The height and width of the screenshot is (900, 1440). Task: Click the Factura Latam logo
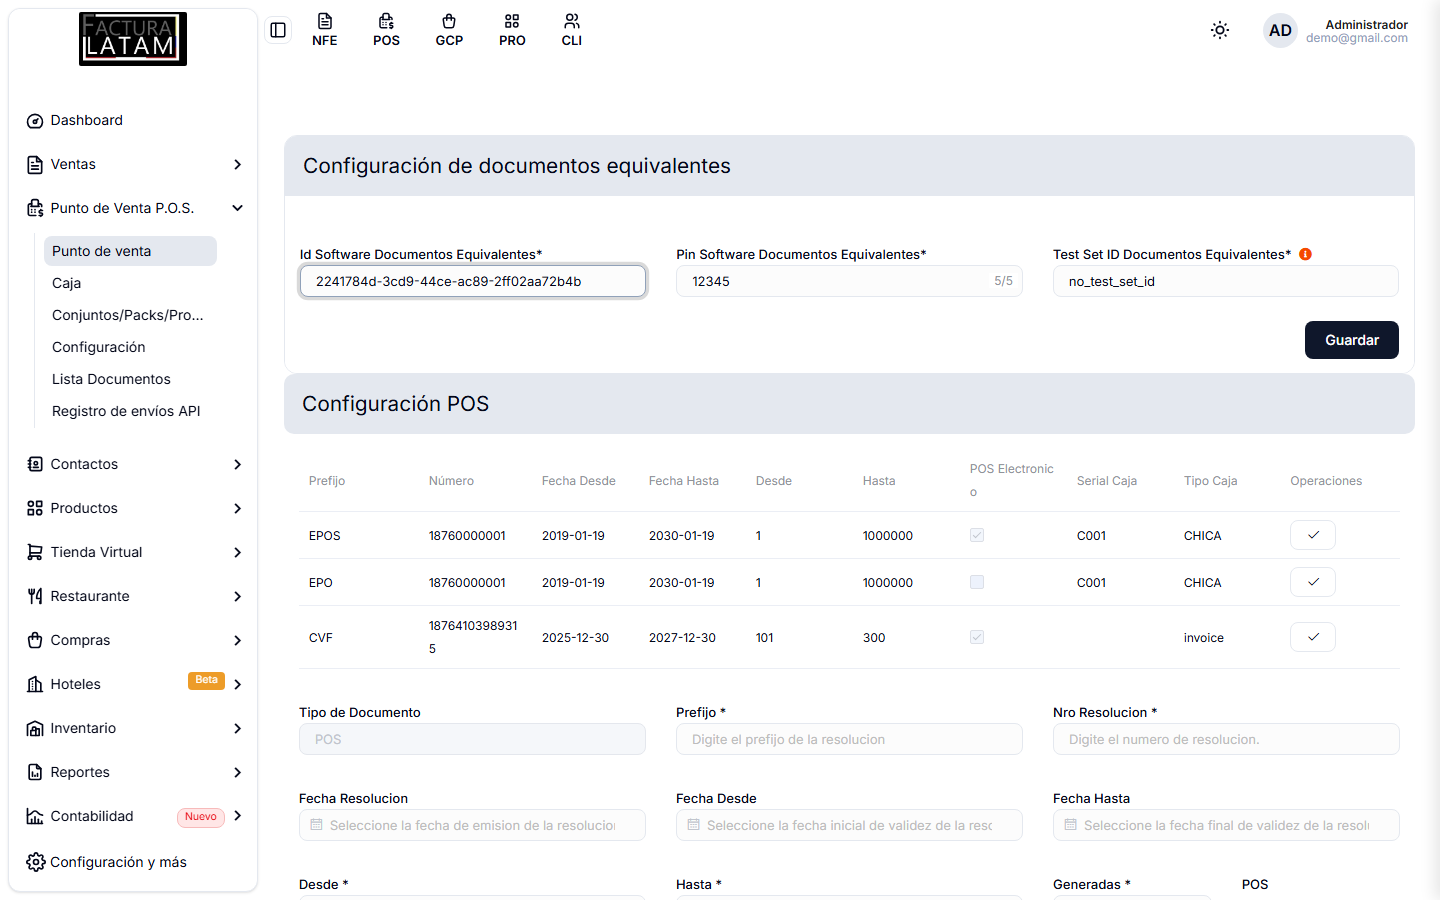pos(133,39)
